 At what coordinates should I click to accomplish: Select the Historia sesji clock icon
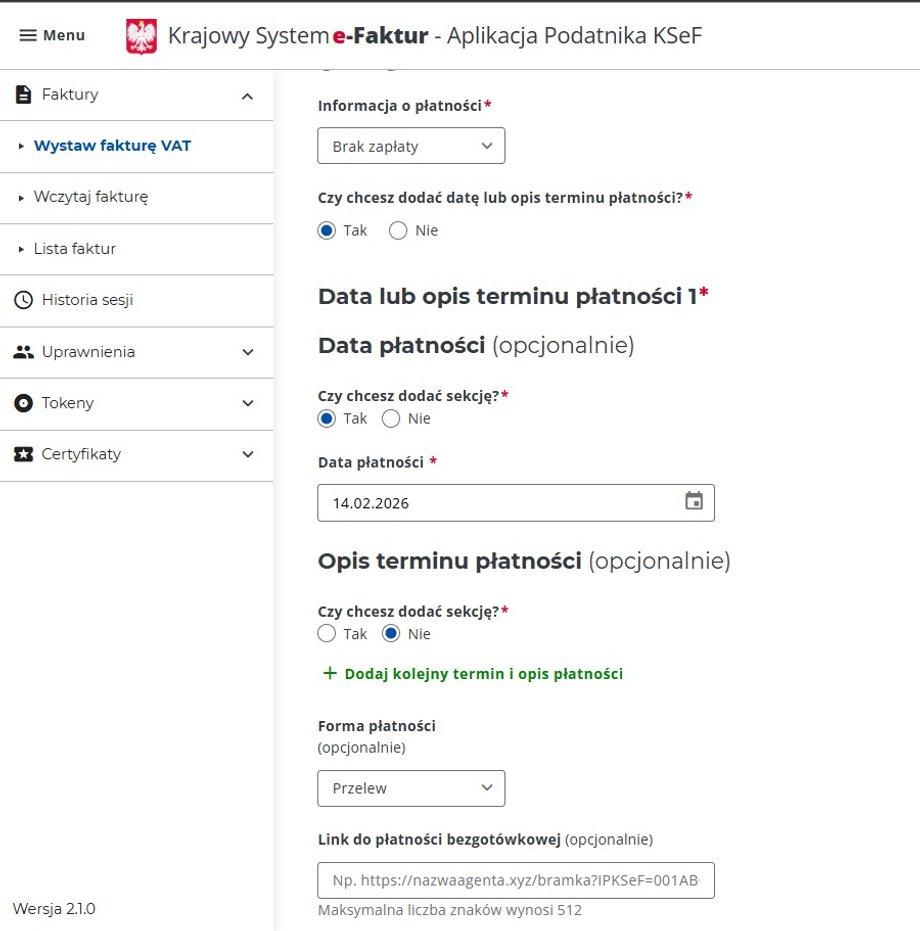[23, 300]
